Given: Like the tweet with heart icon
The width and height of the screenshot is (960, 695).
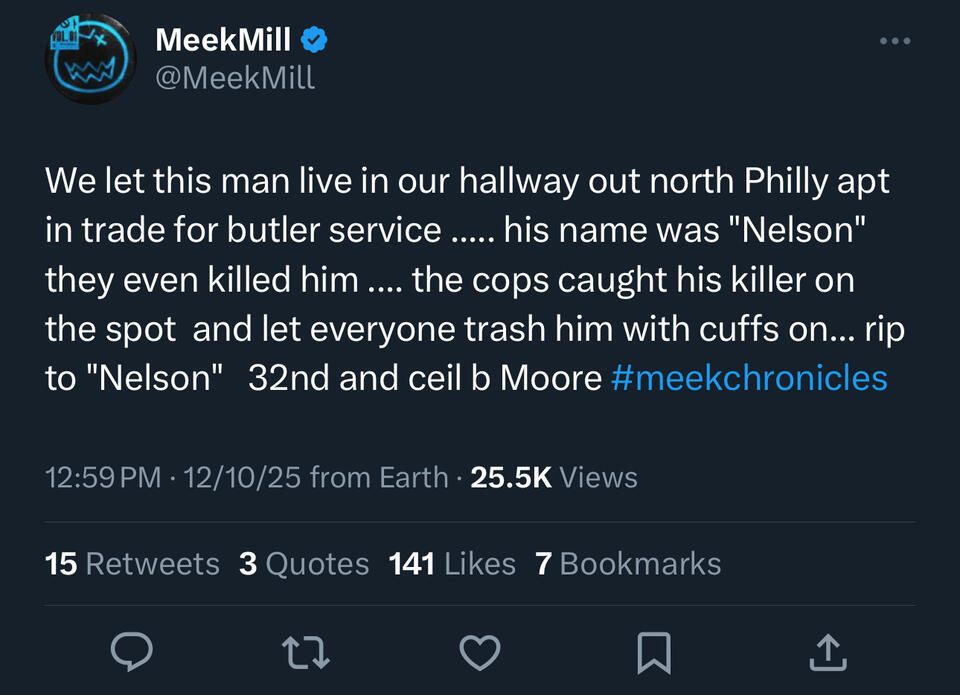Looking at the screenshot, I should pos(480,653).
